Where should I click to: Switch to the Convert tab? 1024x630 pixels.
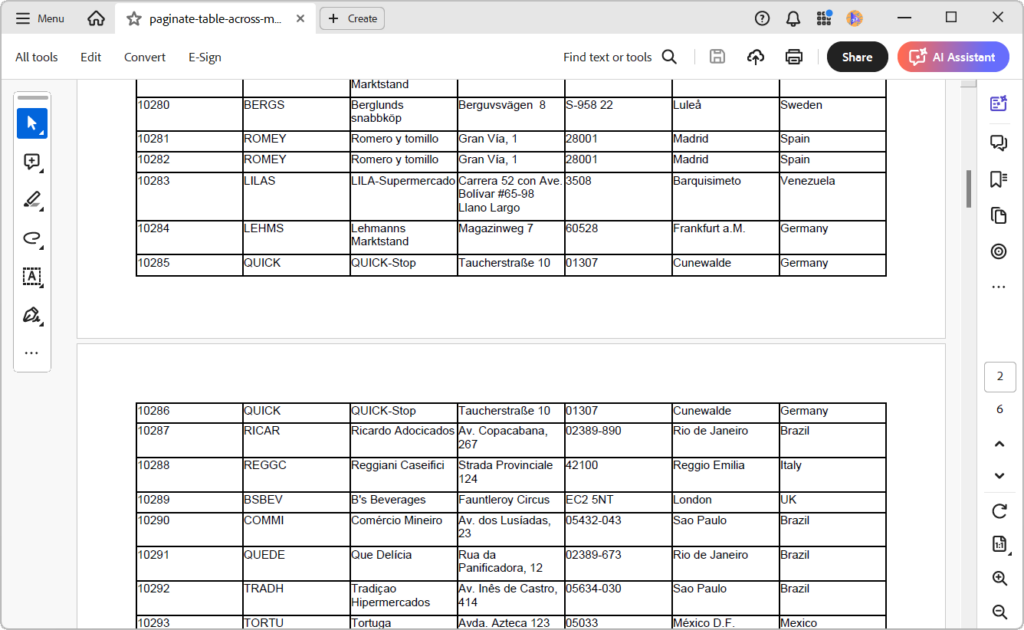[144, 57]
